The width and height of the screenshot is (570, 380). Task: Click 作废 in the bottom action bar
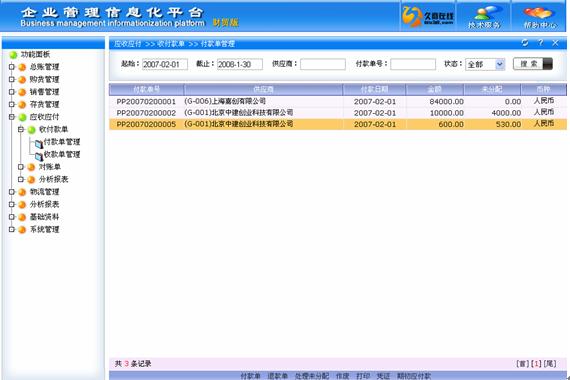(x=342, y=376)
